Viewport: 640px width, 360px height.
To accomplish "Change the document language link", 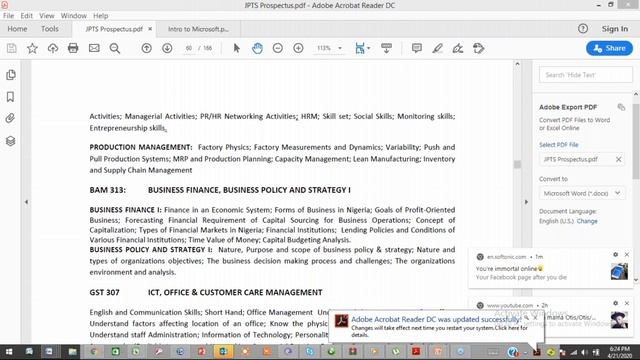I will [587, 221].
